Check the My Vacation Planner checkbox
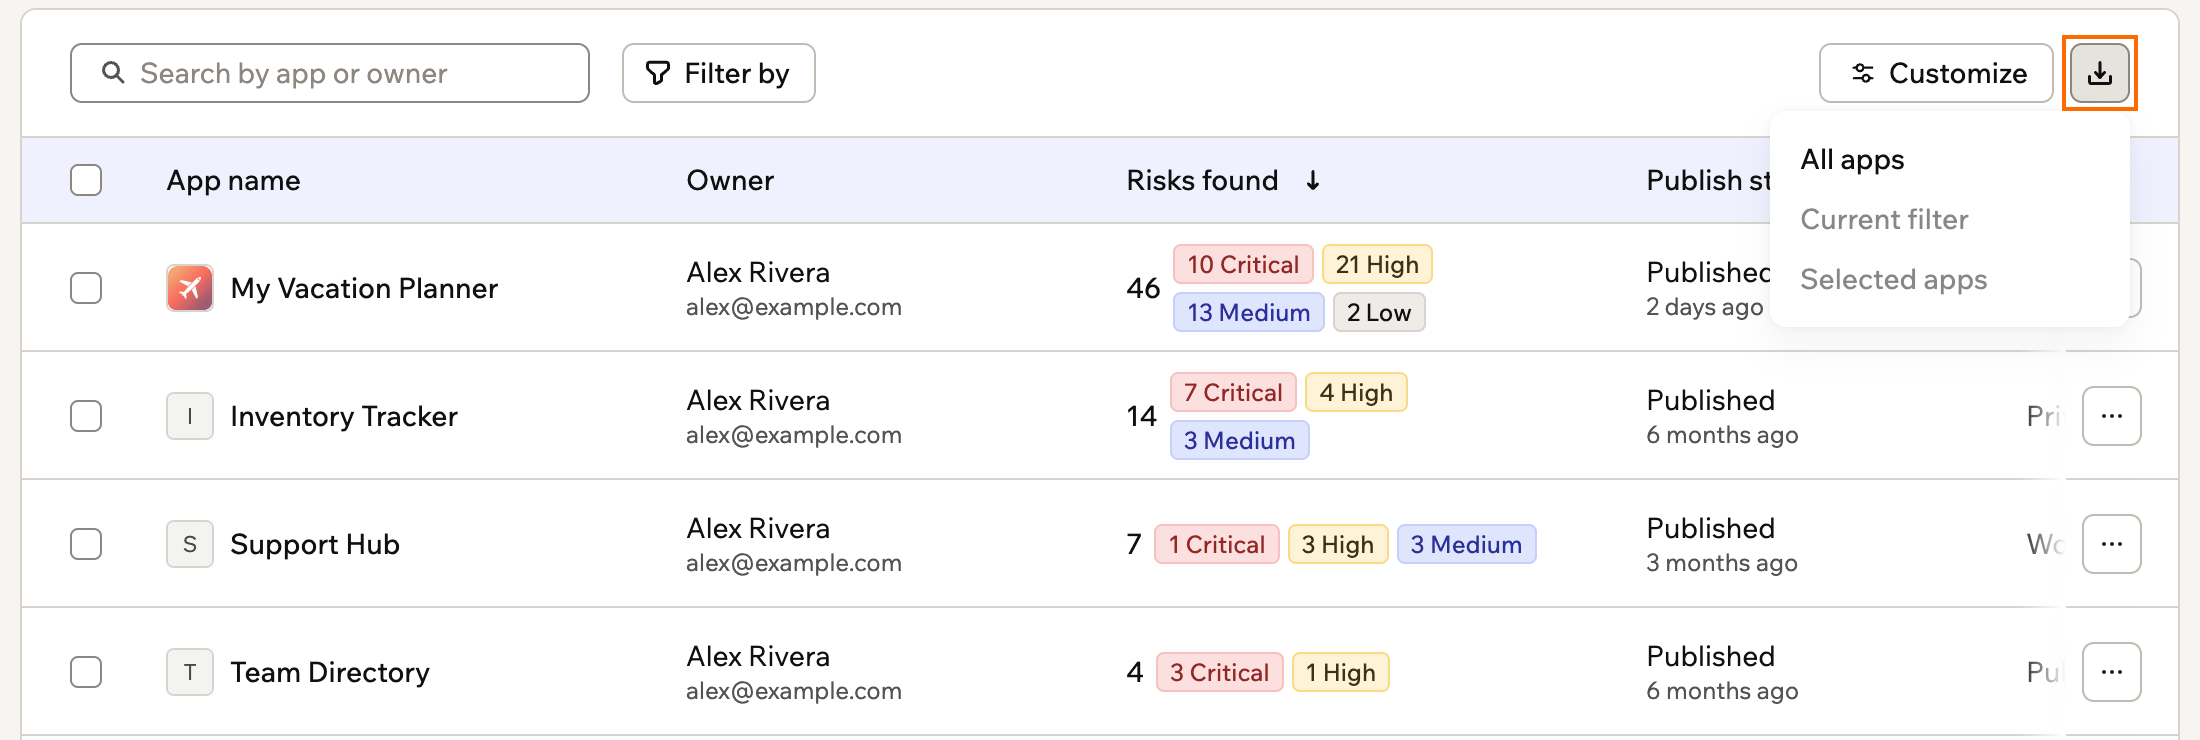The height and width of the screenshot is (740, 2200). 86,288
